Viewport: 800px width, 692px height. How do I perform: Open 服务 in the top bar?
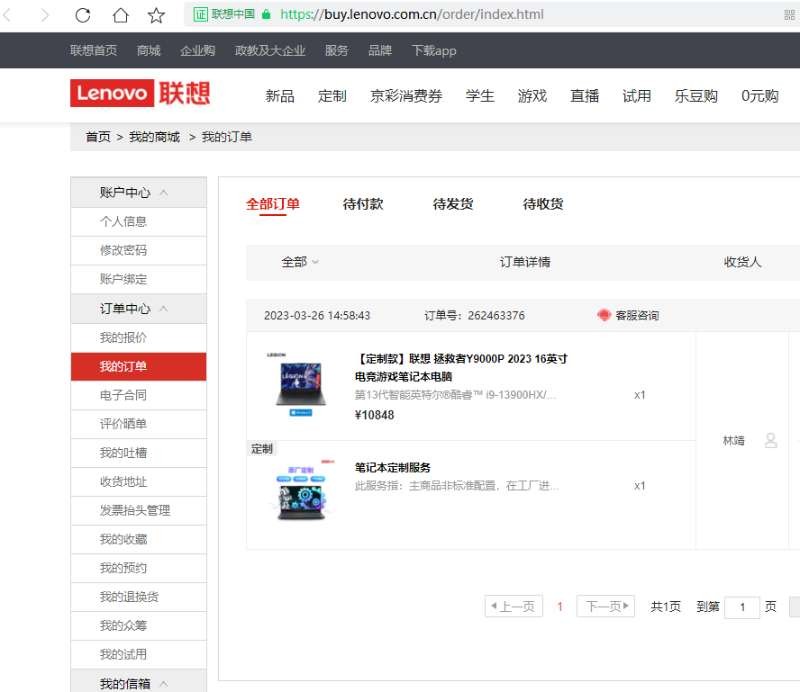point(336,51)
